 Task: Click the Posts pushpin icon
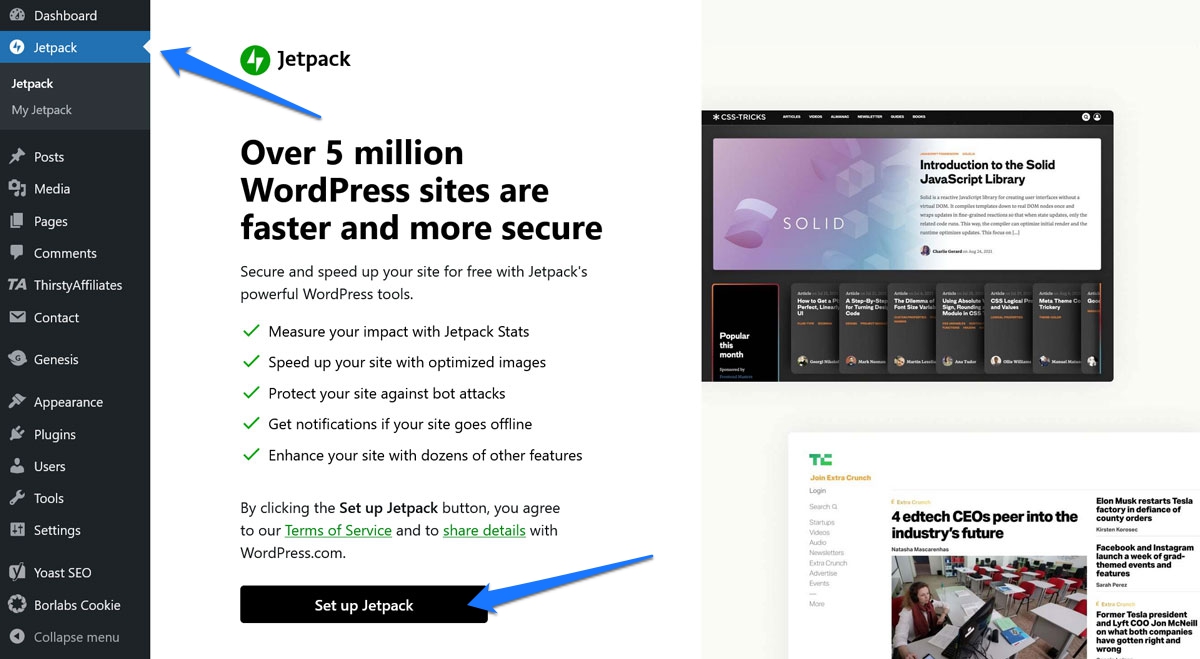(16, 156)
